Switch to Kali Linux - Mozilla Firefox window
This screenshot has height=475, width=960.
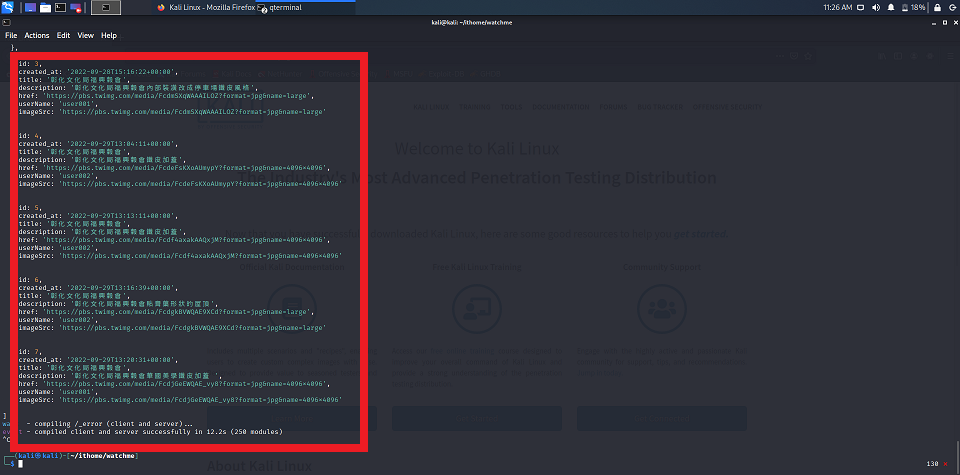pyautogui.click(x=205, y=7)
